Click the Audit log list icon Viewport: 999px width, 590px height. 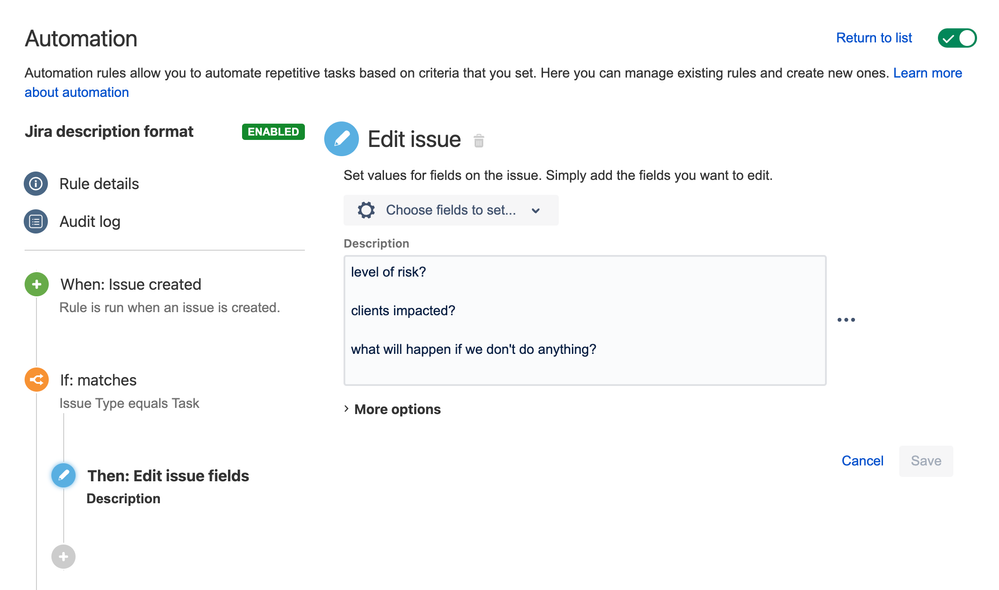click(x=36, y=221)
